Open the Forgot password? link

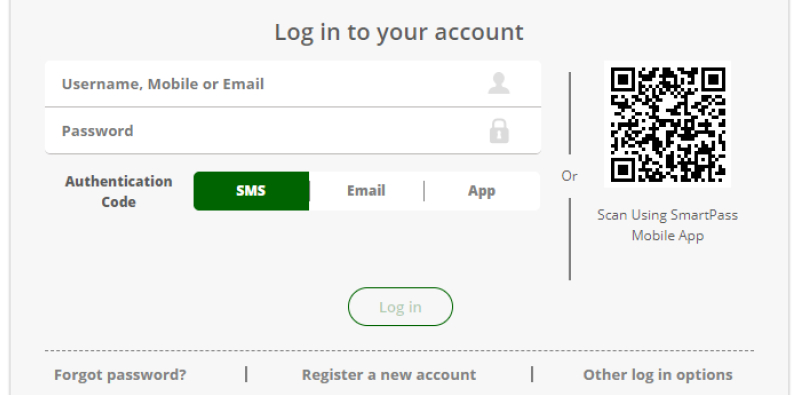click(x=120, y=375)
